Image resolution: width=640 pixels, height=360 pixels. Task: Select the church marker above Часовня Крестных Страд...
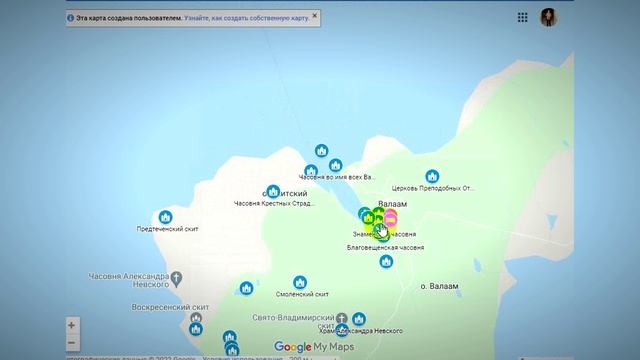273,191
